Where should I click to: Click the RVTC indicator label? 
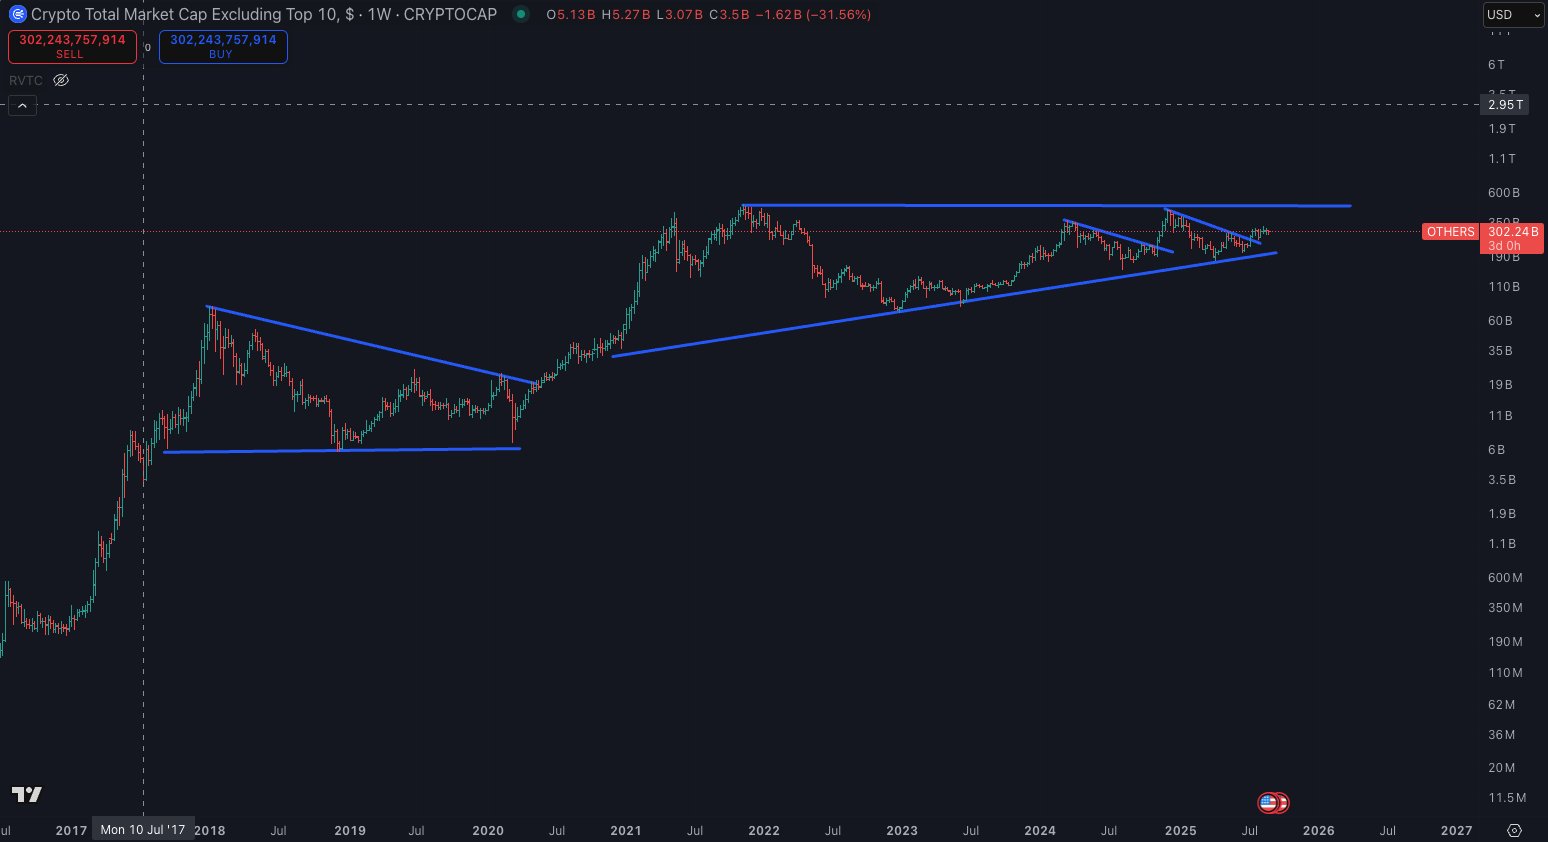pyautogui.click(x=26, y=80)
